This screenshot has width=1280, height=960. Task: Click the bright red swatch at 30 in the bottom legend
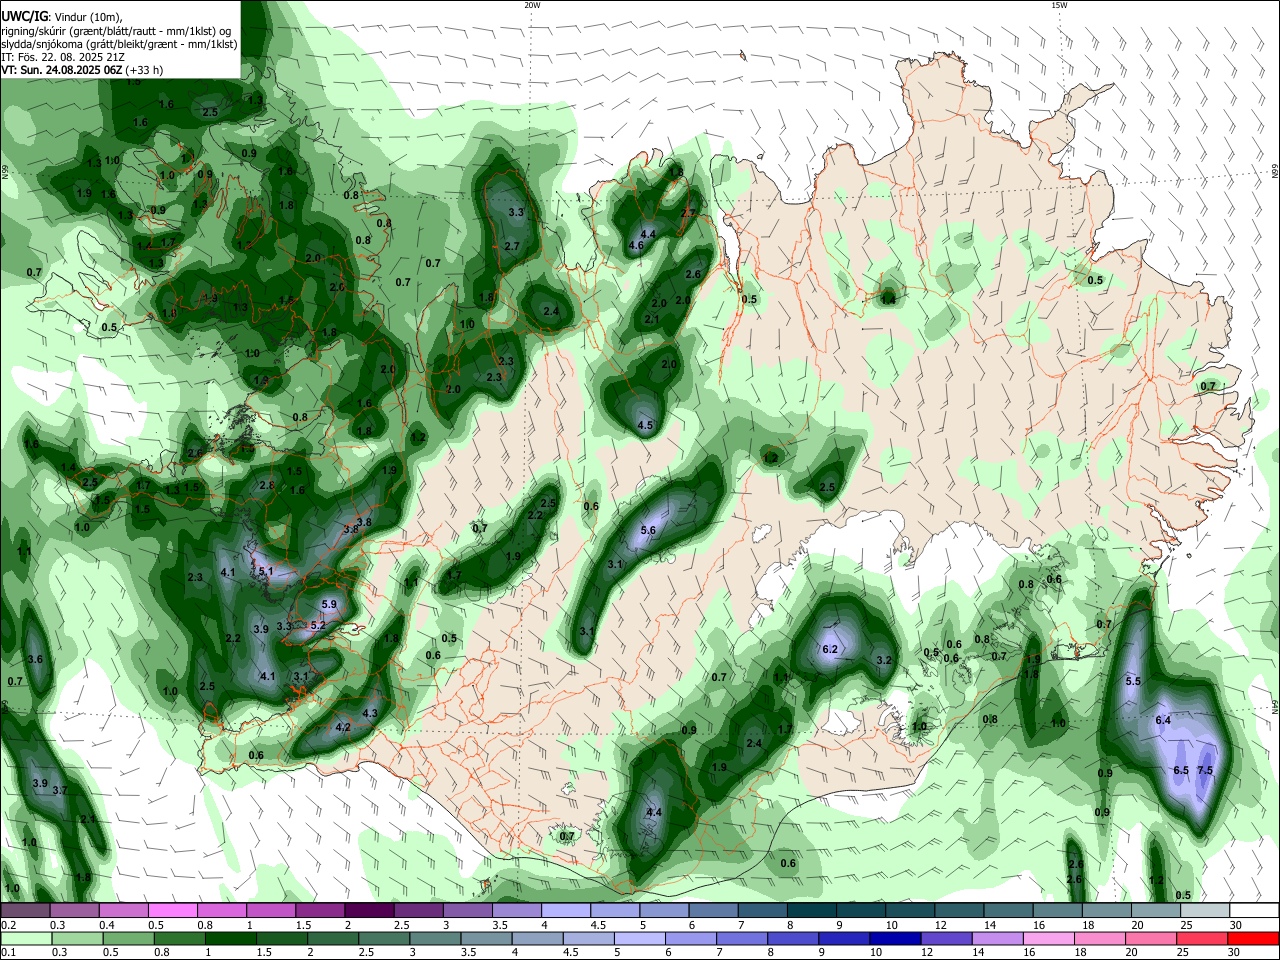point(1252,938)
